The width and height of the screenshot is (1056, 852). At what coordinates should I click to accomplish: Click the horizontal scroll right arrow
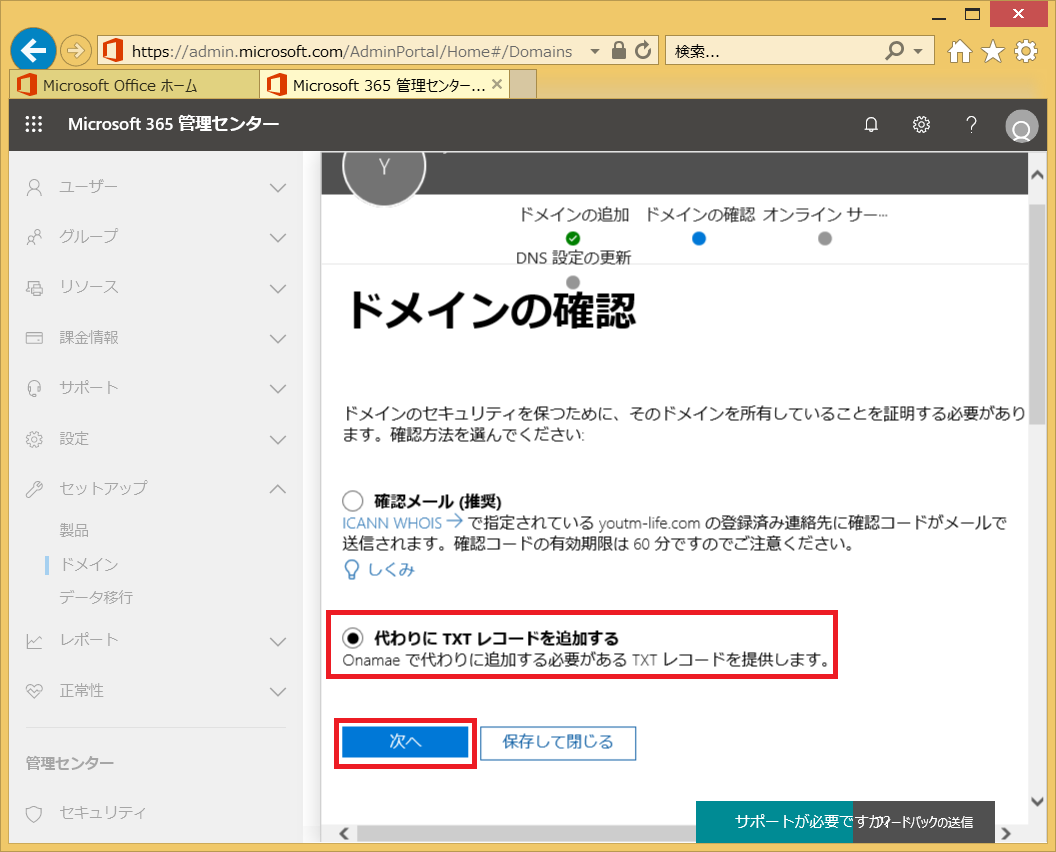(1006, 834)
